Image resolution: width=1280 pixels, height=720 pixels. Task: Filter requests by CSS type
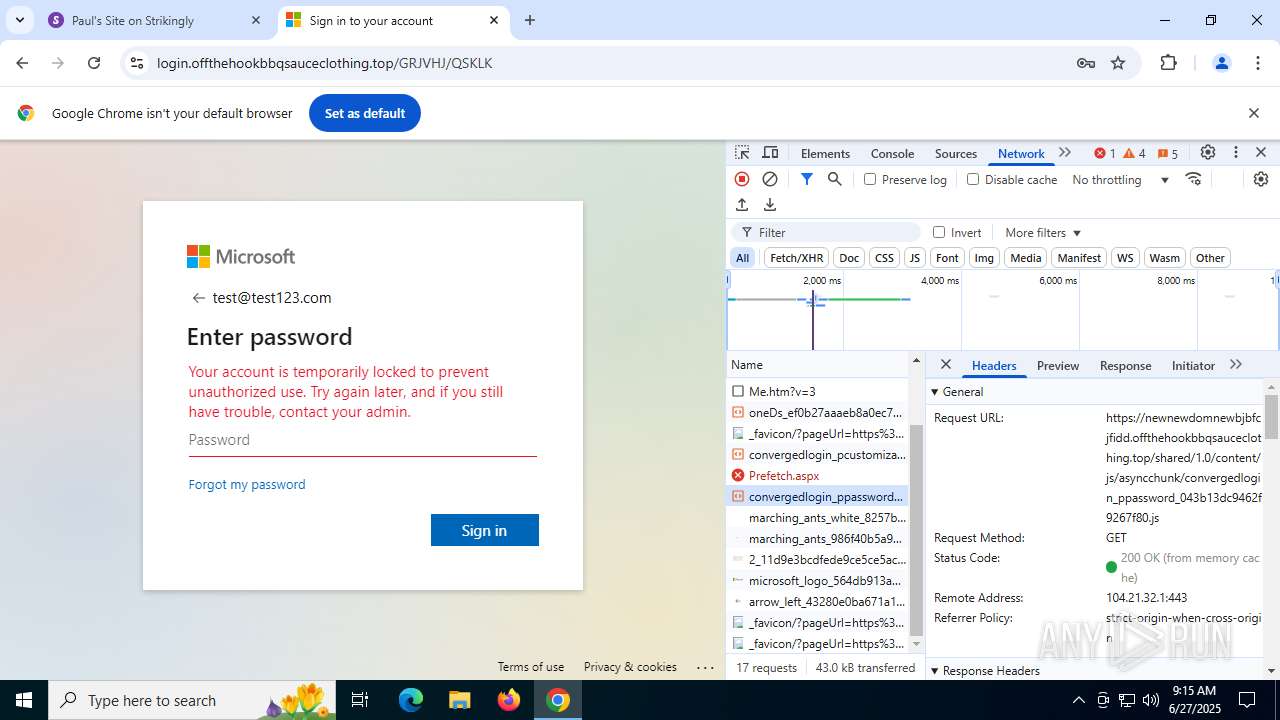tap(884, 258)
